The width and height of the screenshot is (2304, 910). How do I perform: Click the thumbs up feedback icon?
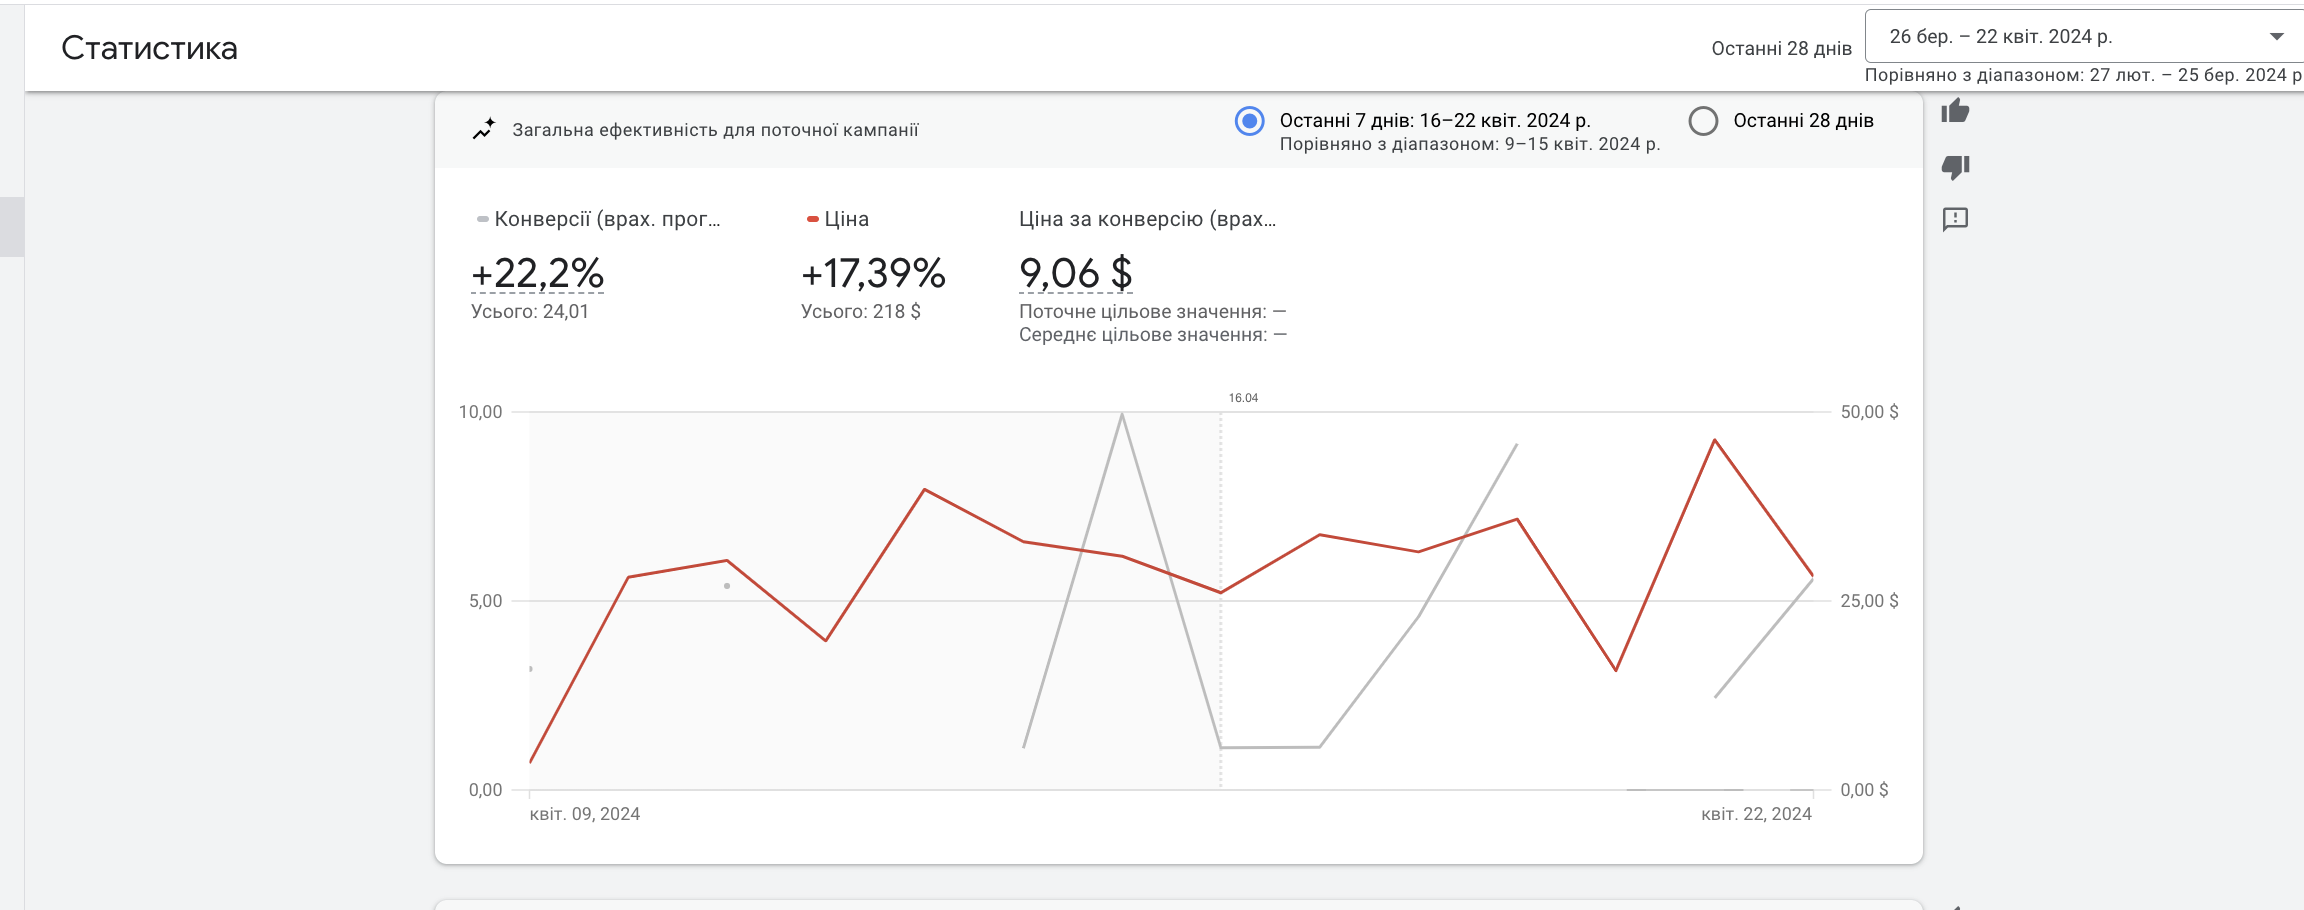[1955, 111]
